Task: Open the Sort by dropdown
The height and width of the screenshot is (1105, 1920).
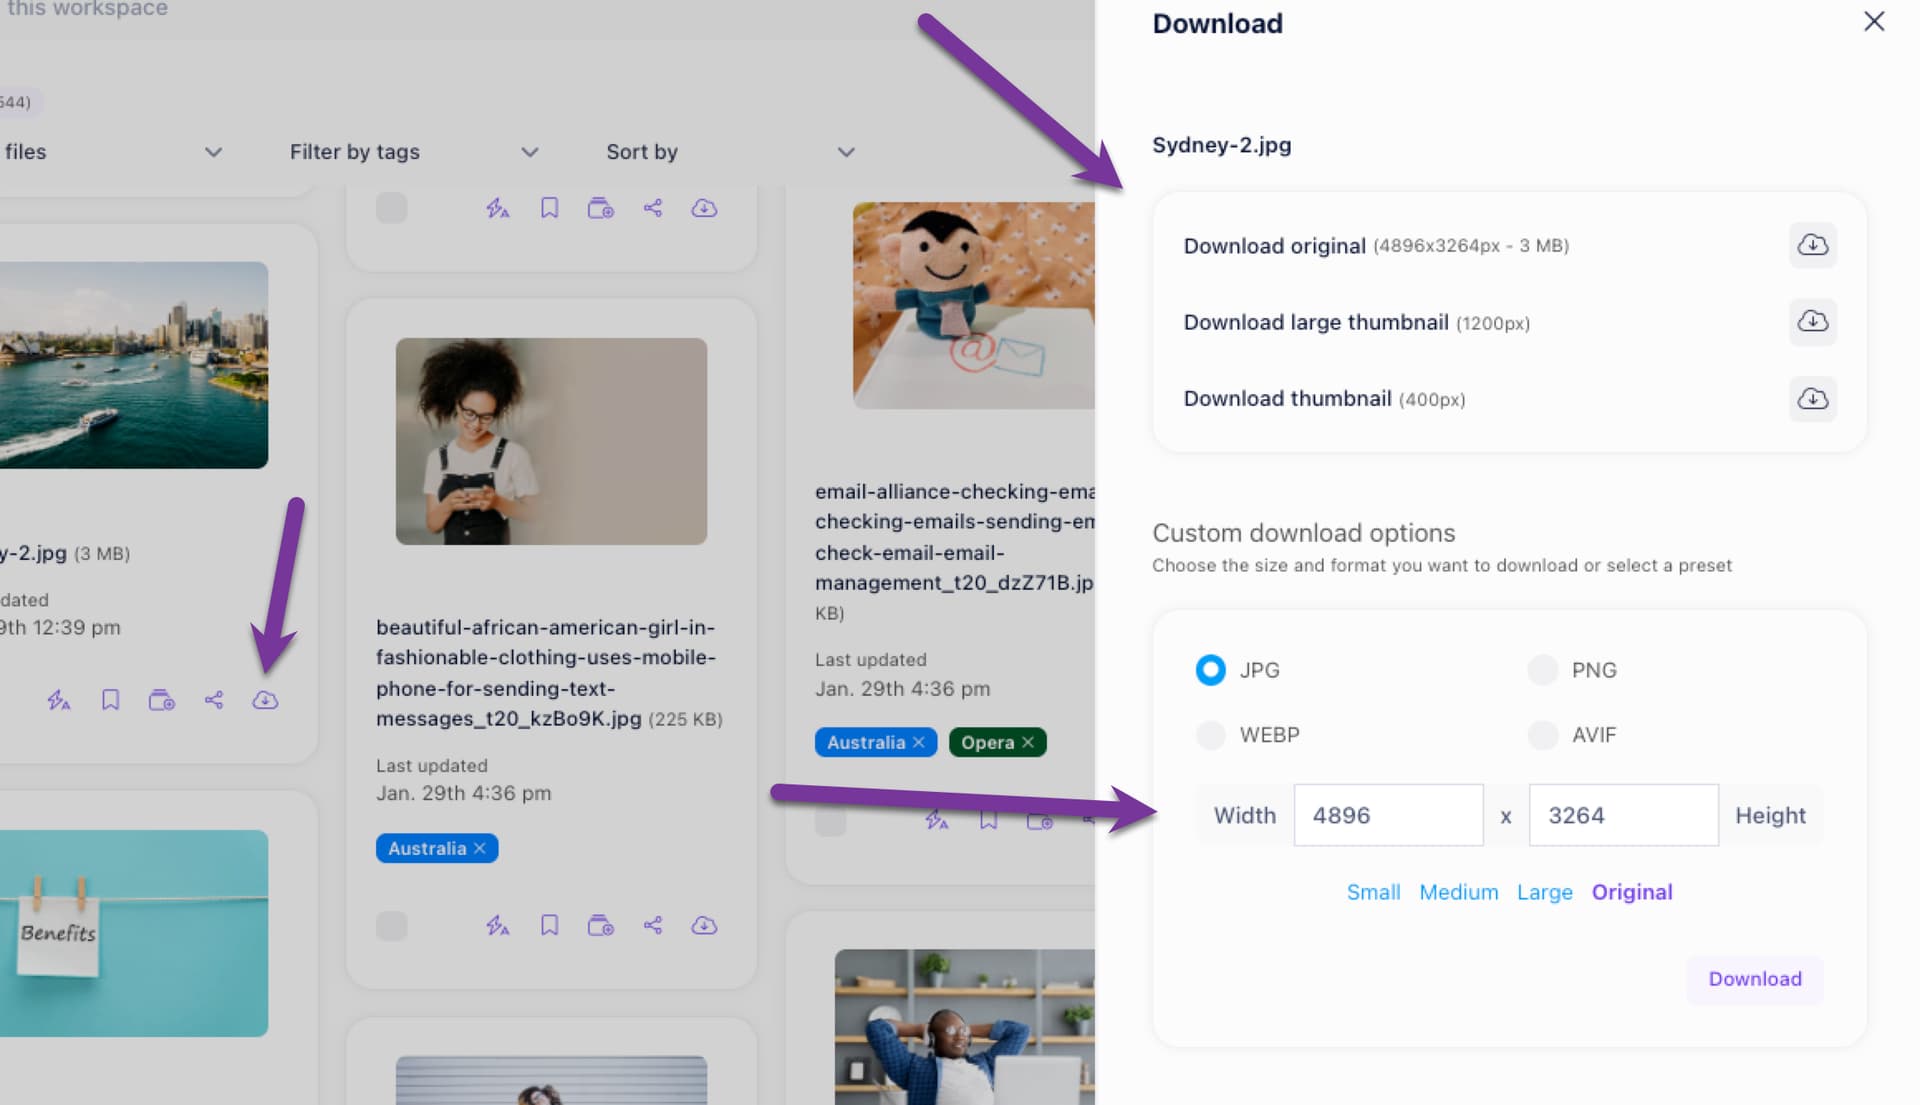Action: 730,152
